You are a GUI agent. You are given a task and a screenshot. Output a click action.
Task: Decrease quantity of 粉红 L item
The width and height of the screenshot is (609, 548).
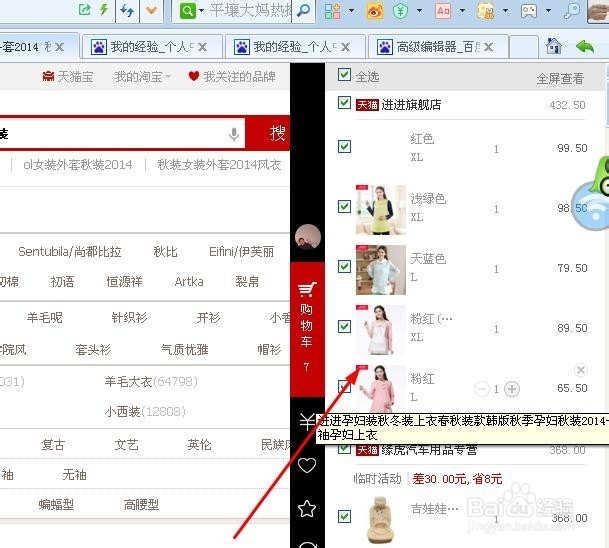click(x=482, y=389)
